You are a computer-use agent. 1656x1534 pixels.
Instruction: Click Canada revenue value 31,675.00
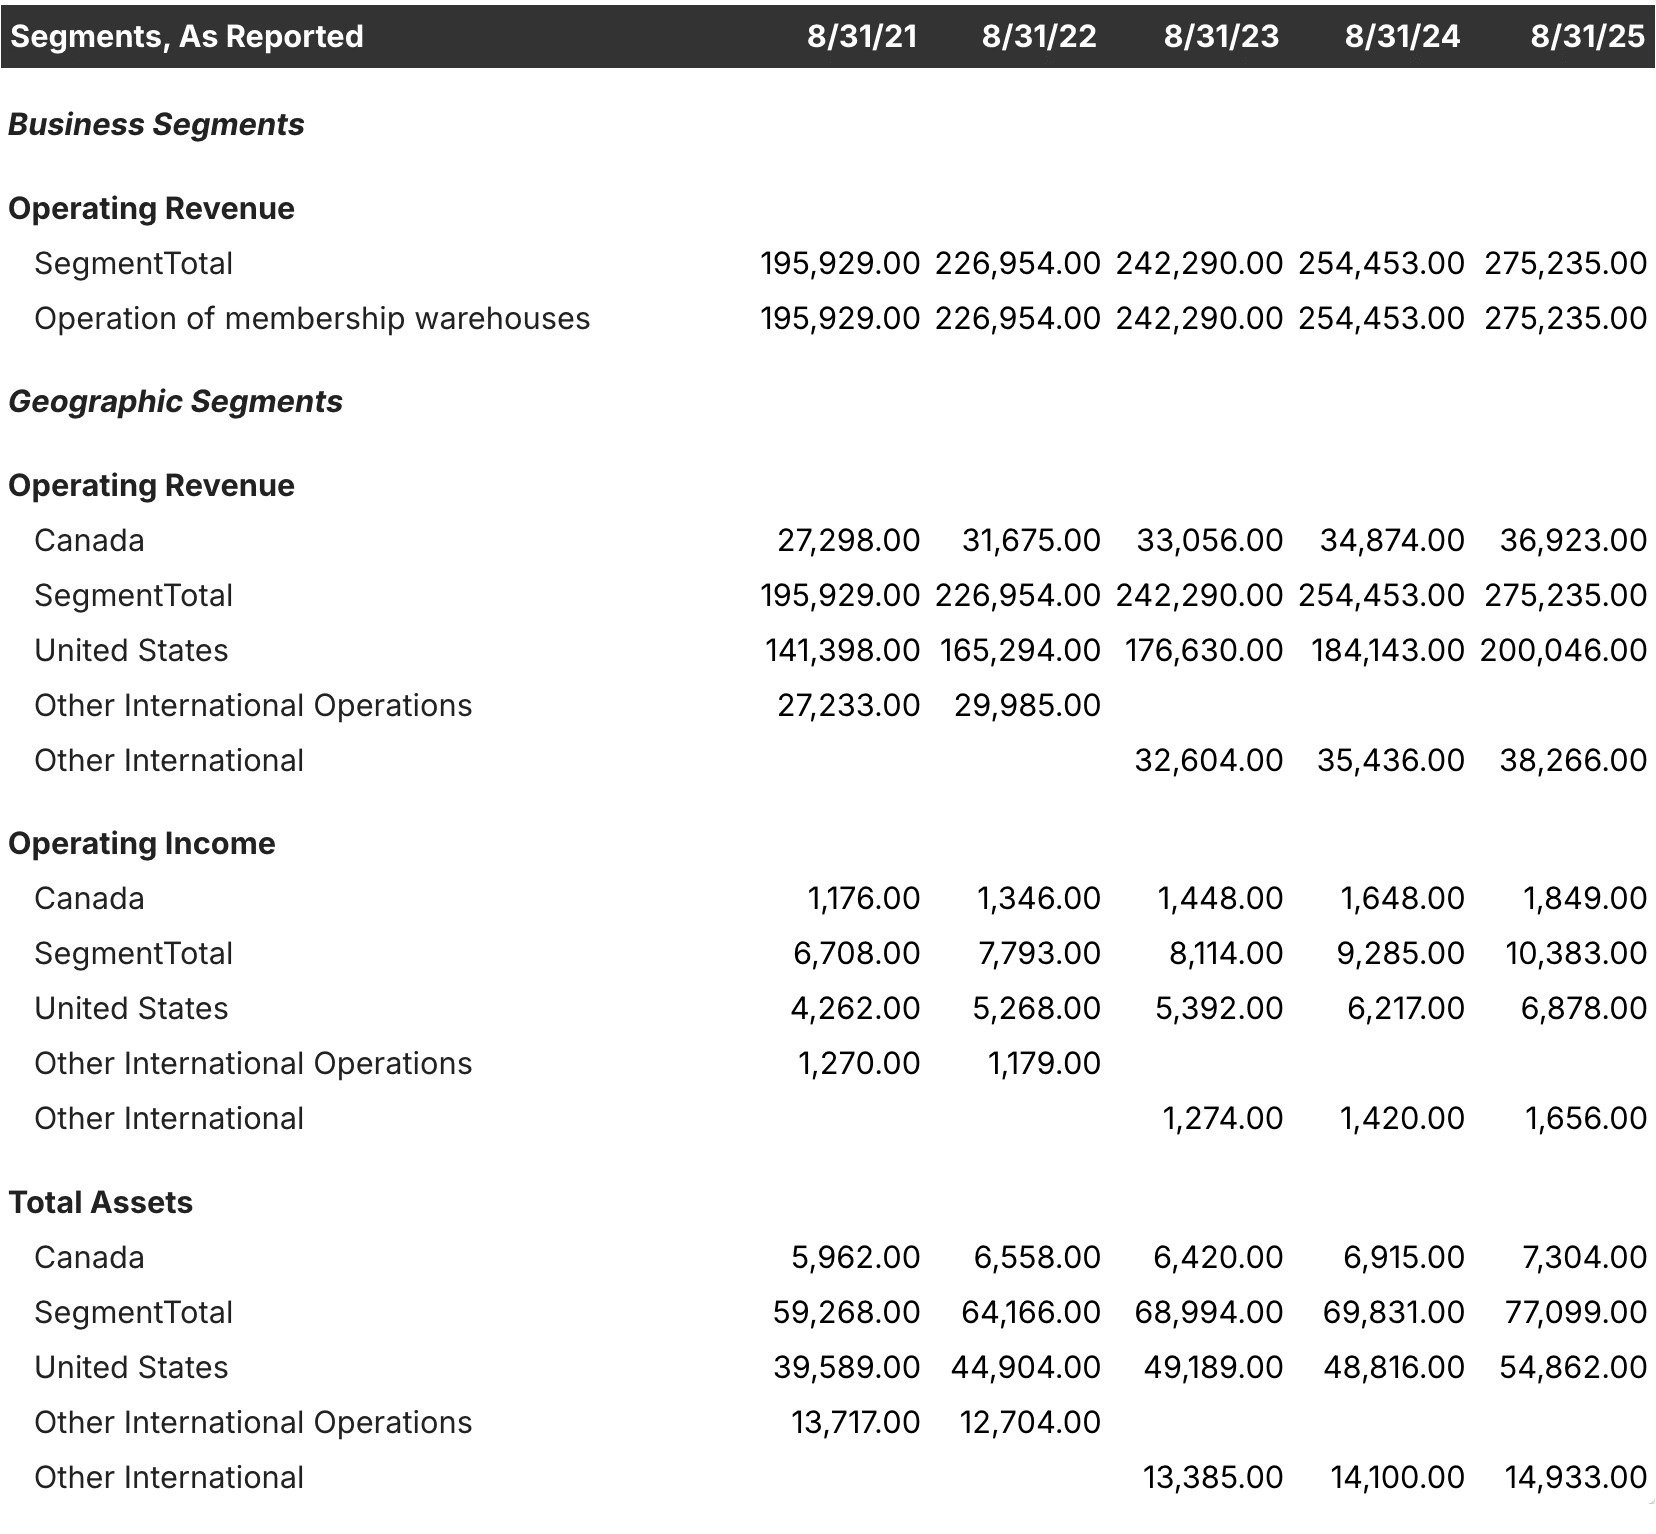click(1031, 541)
